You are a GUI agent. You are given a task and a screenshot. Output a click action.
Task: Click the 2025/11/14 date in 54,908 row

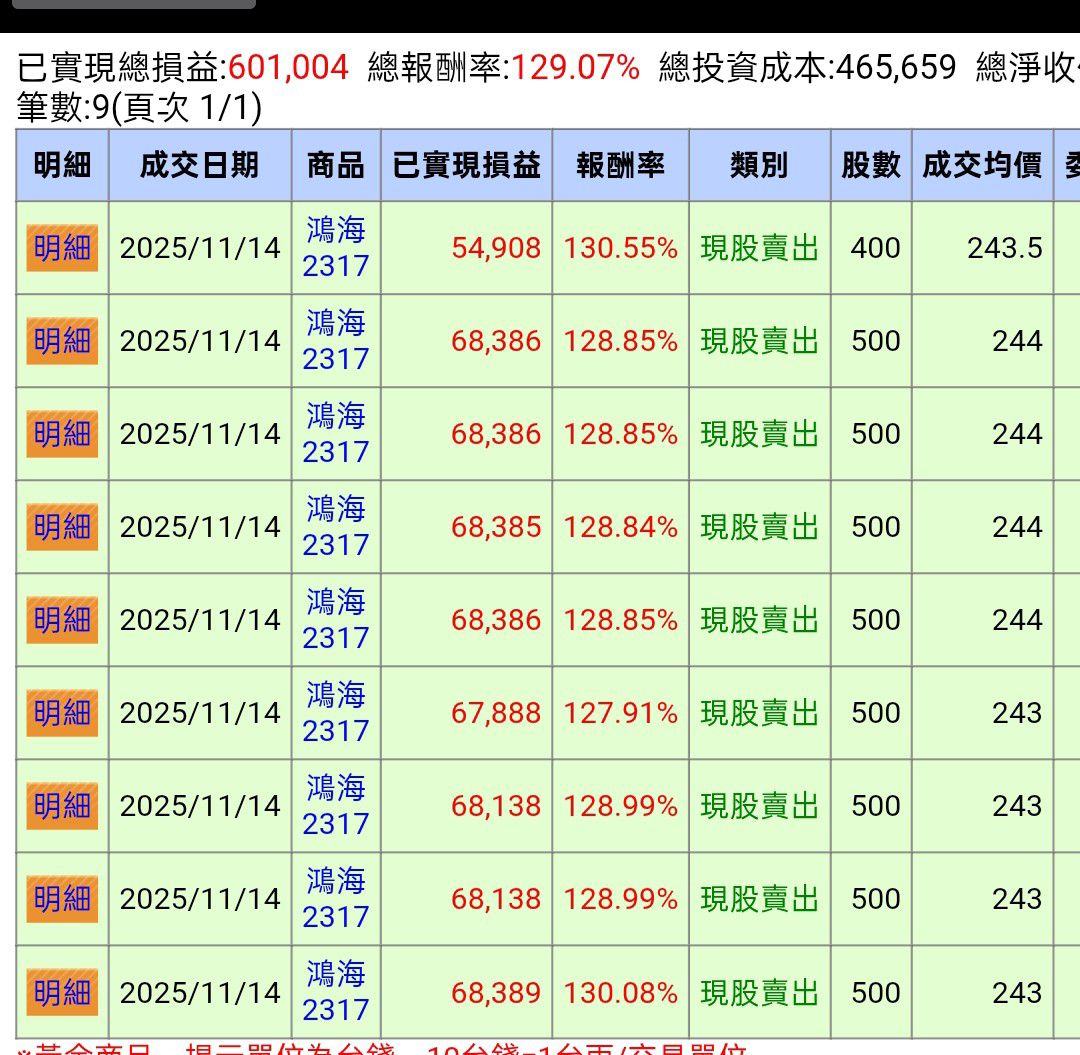[200, 248]
